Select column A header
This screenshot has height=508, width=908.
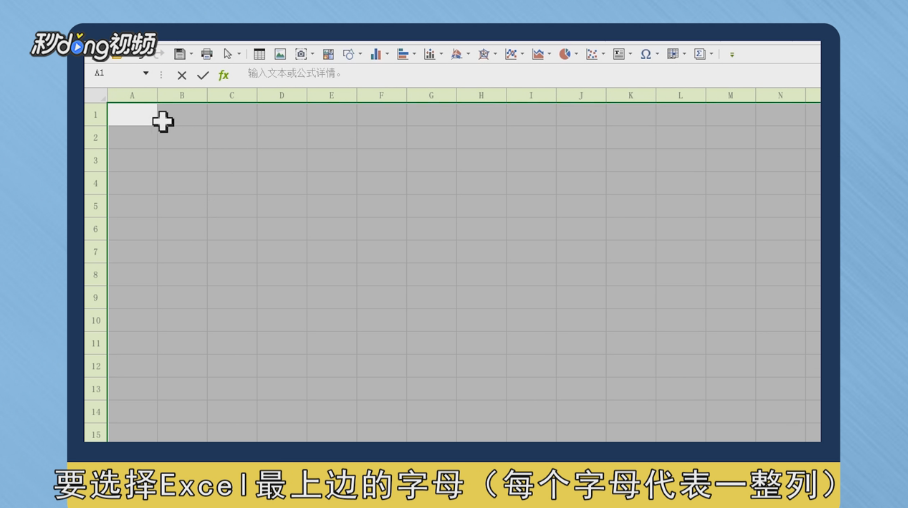pos(133,96)
